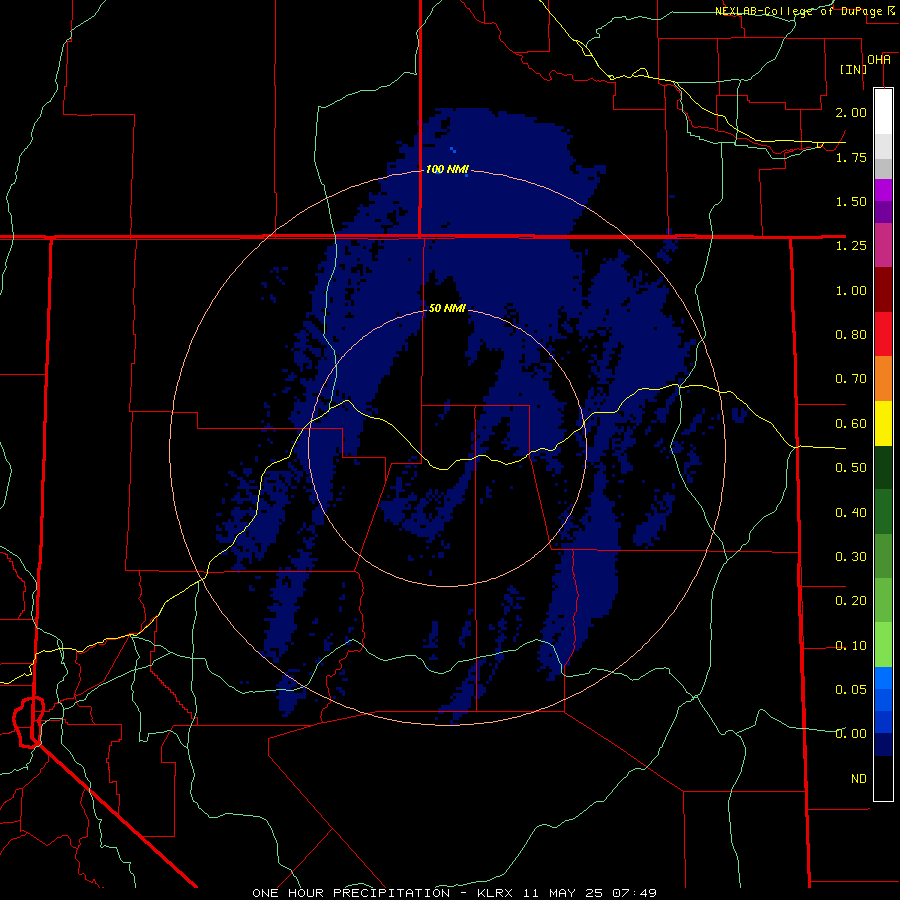The image size is (900, 900).
Task: Click the ND label on the legend
Action: click(x=859, y=779)
